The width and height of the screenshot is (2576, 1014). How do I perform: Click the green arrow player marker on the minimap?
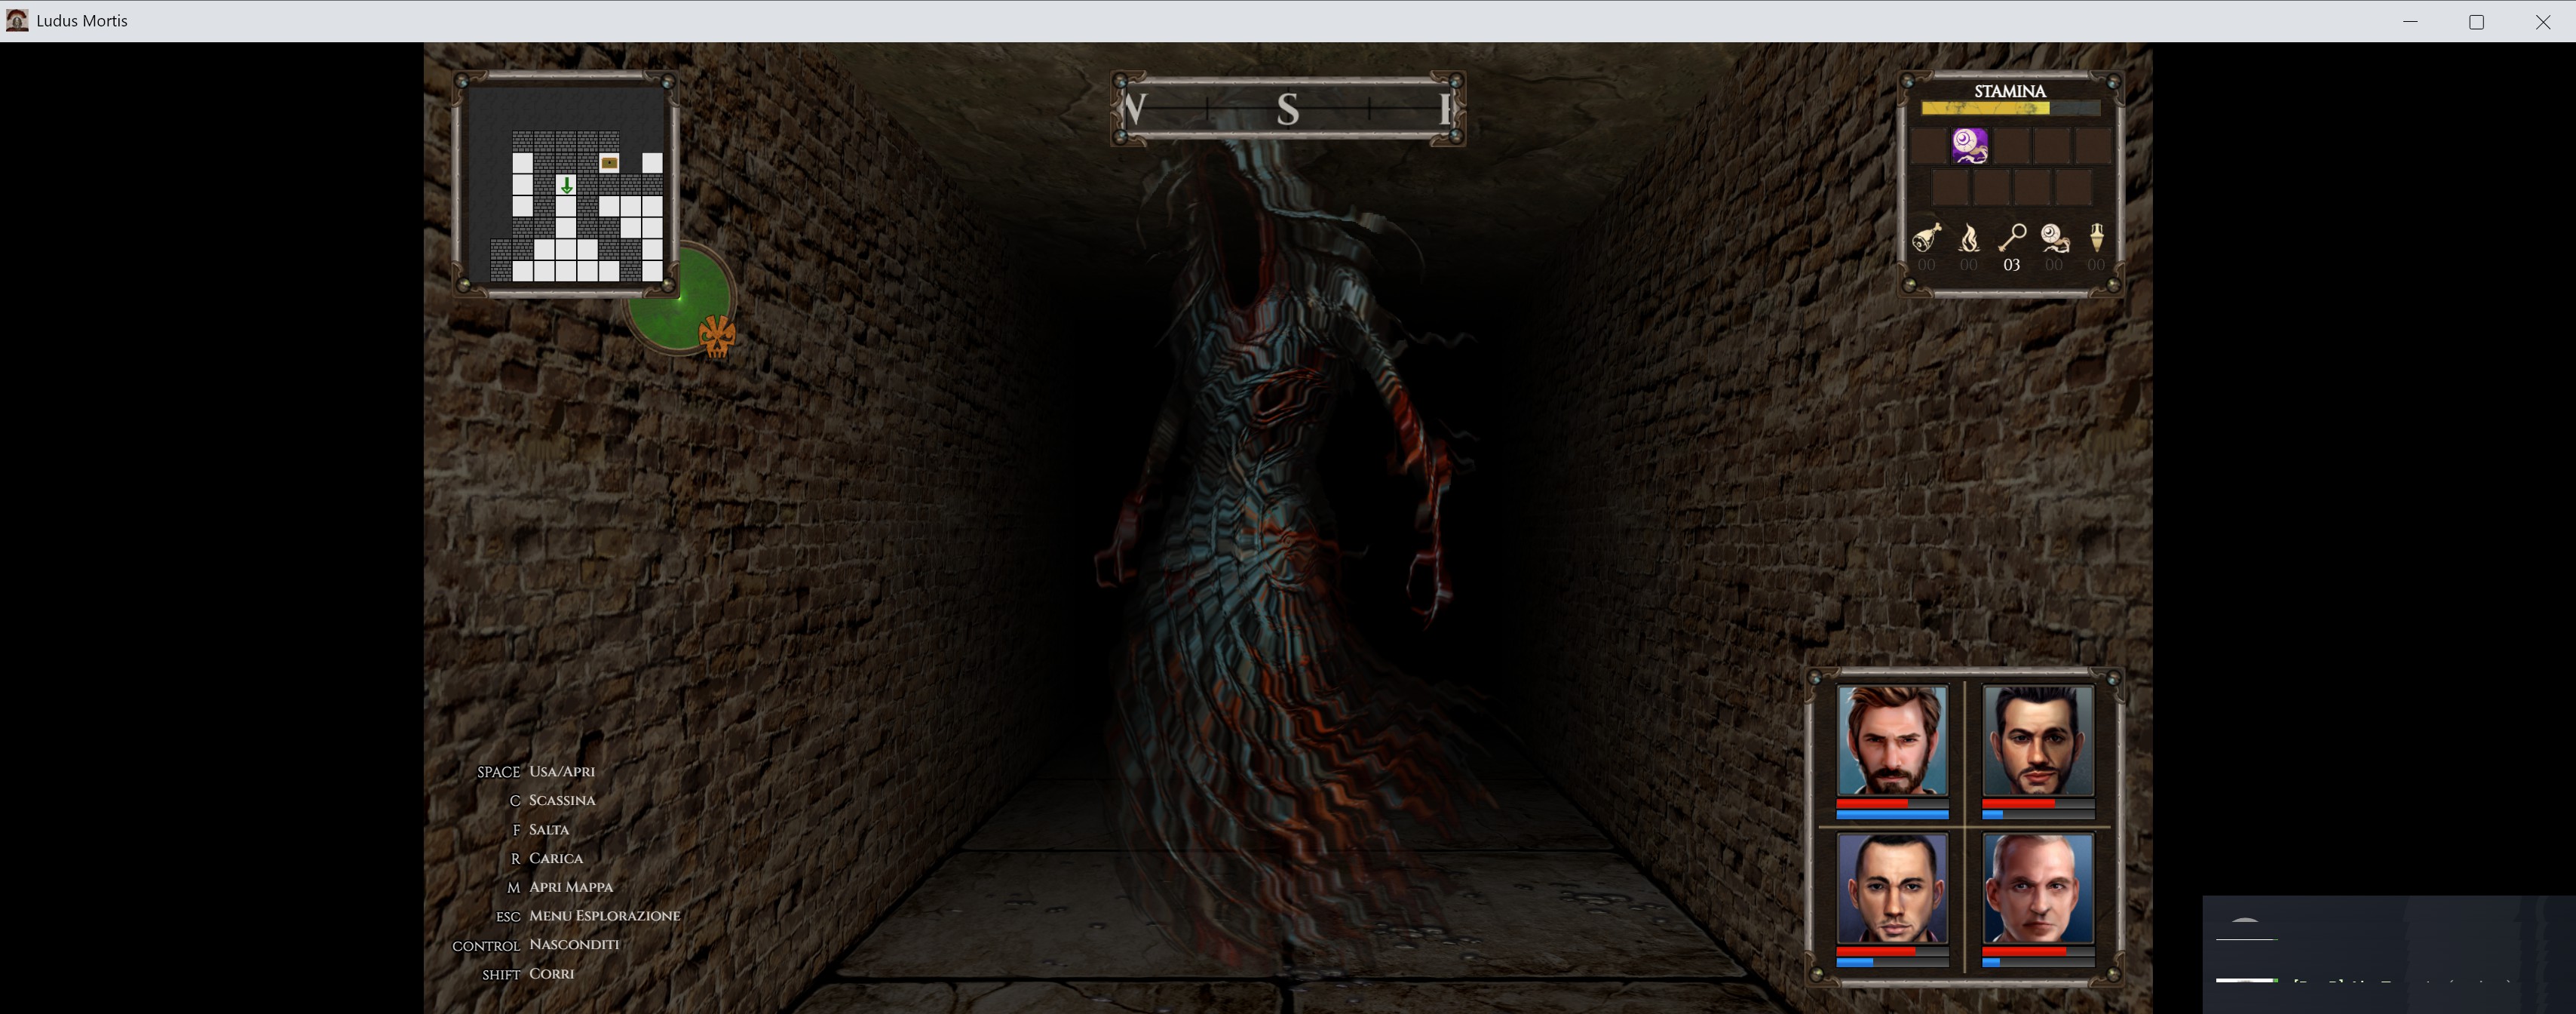click(566, 185)
